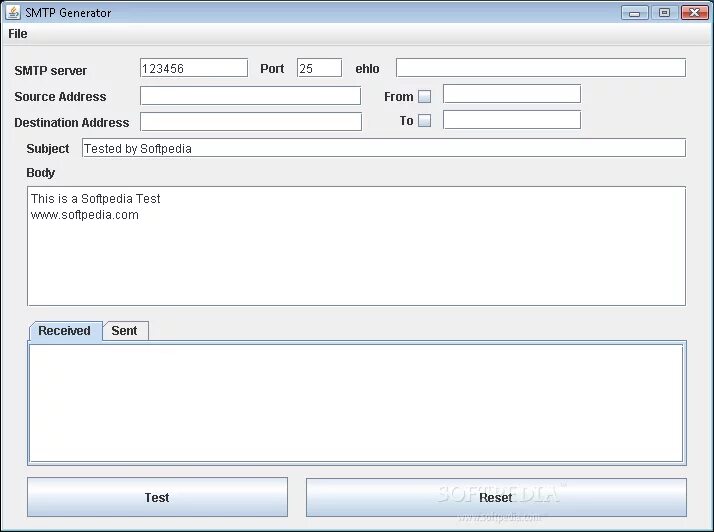Screen dimensions: 714x532
Task: Switch to the Sent tab
Action: coord(124,331)
